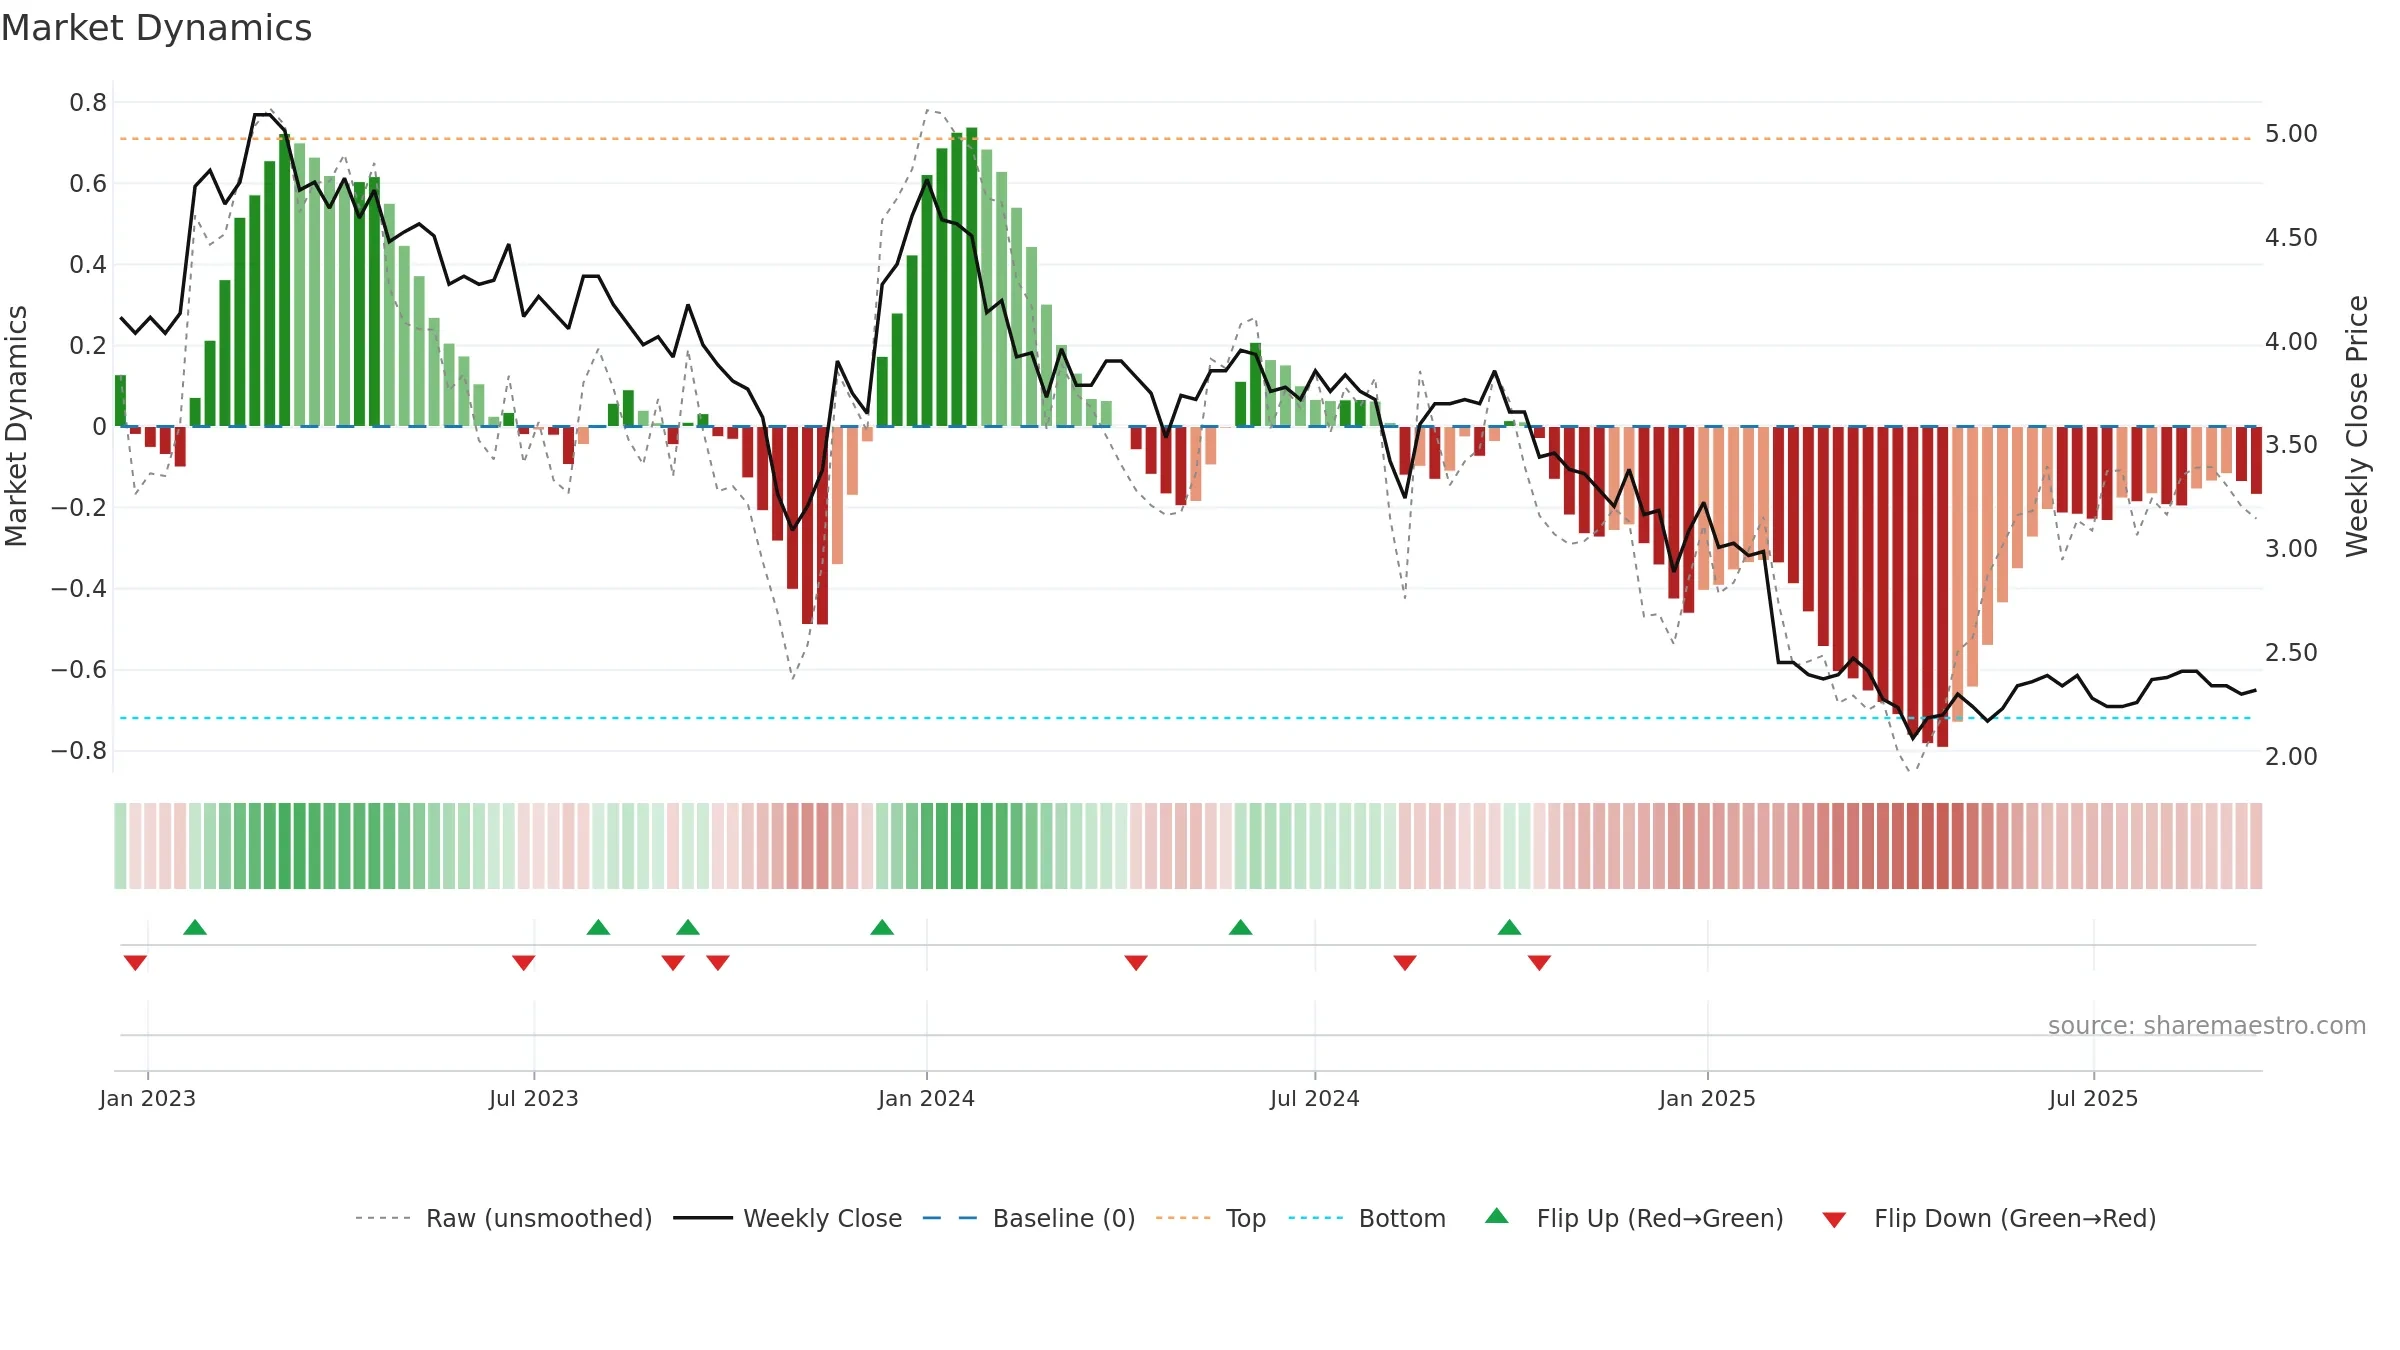Click the red flip-down marker in spring 2024
The image size is (2400, 1350).
pos(1136,963)
